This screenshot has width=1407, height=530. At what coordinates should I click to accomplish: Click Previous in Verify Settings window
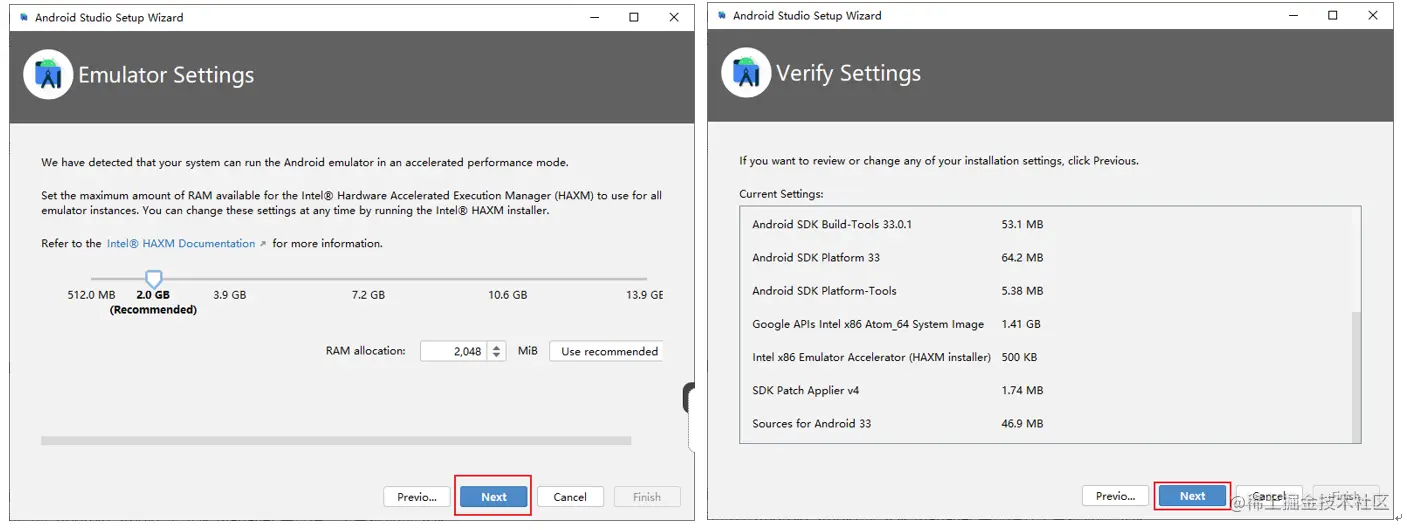pyautogui.click(x=1115, y=496)
